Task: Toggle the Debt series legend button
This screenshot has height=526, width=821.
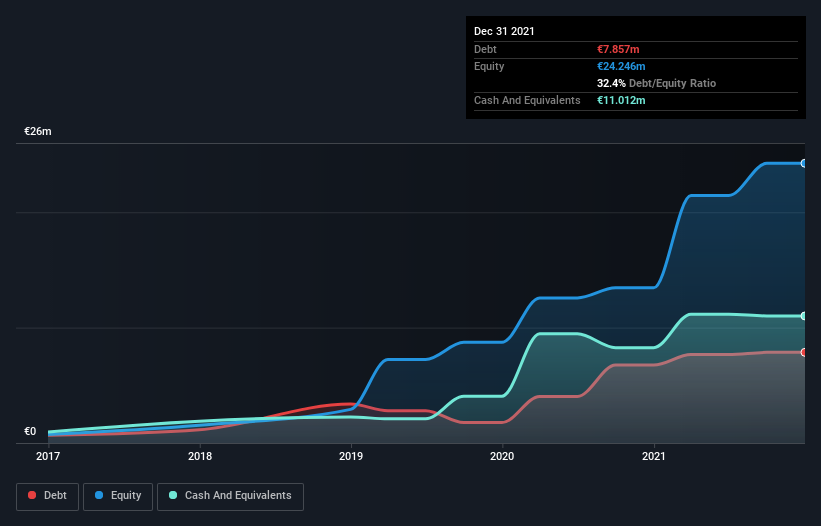Action: click(47, 496)
